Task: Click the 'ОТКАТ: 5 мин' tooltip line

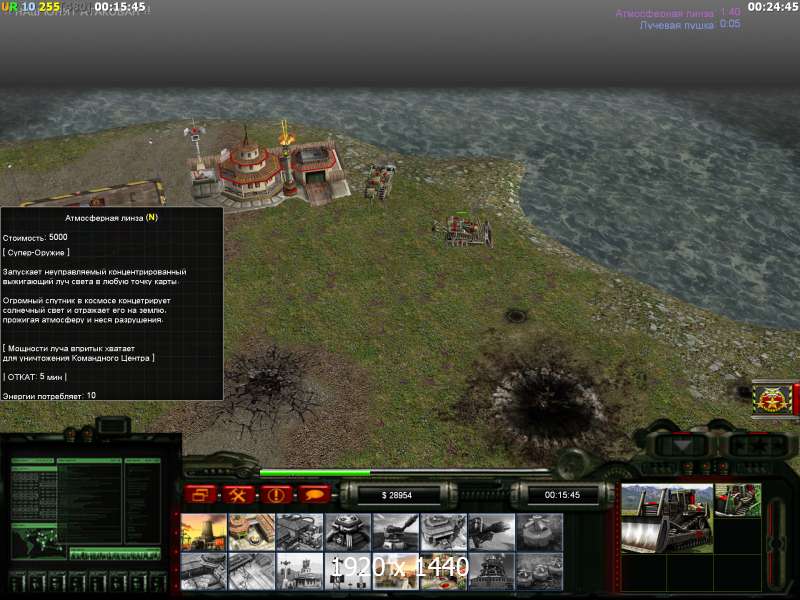Action: 35,377
